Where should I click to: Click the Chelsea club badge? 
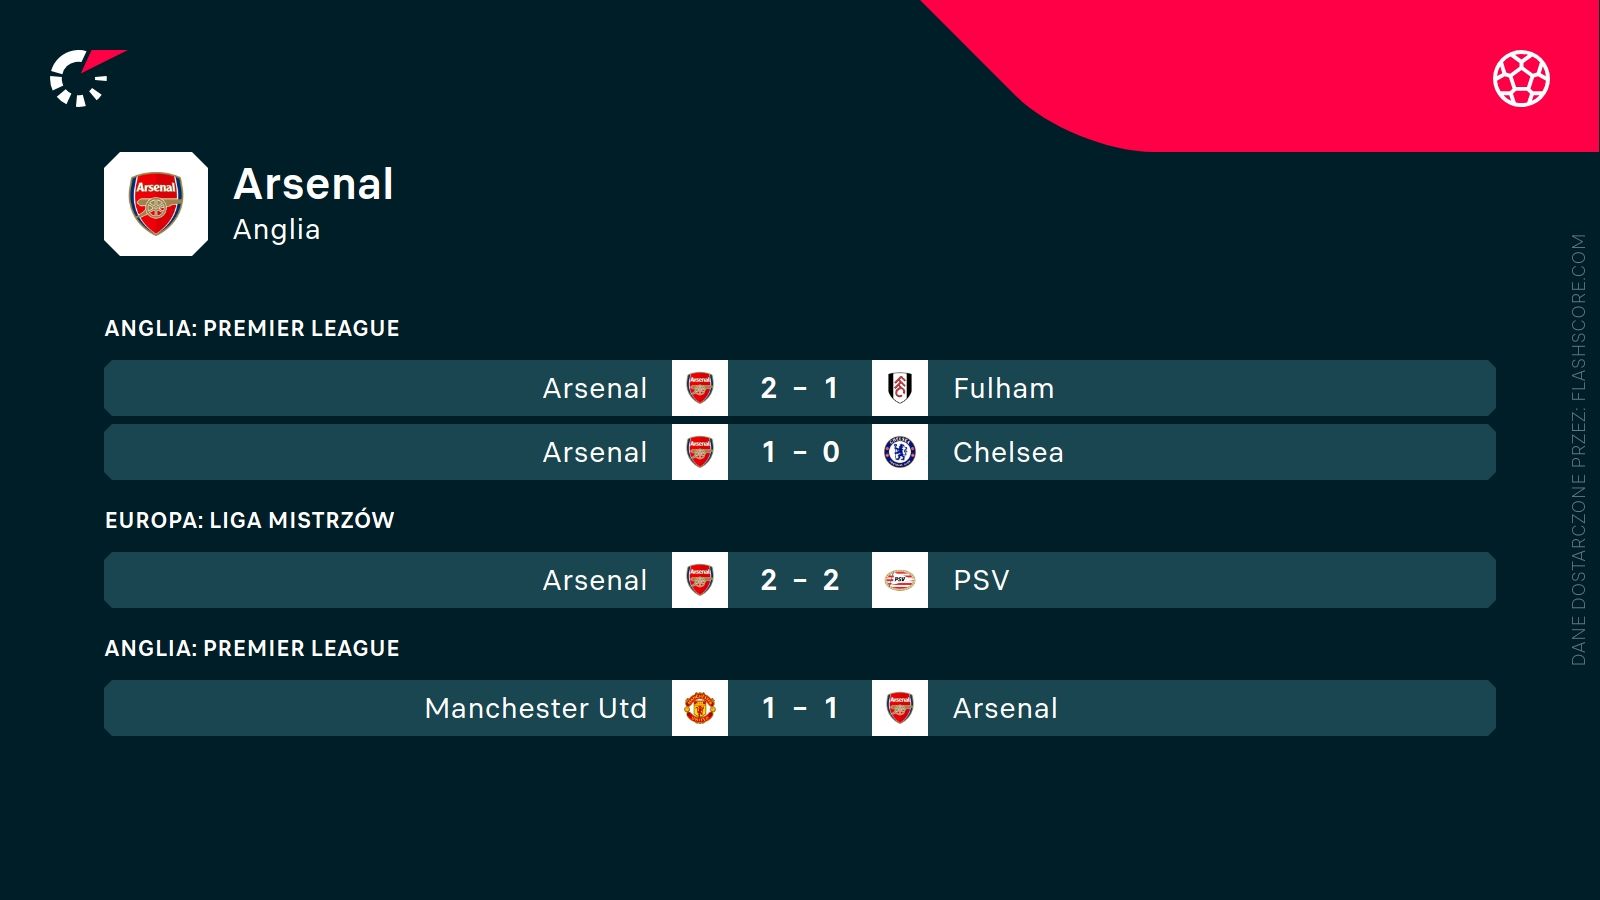[900, 452]
